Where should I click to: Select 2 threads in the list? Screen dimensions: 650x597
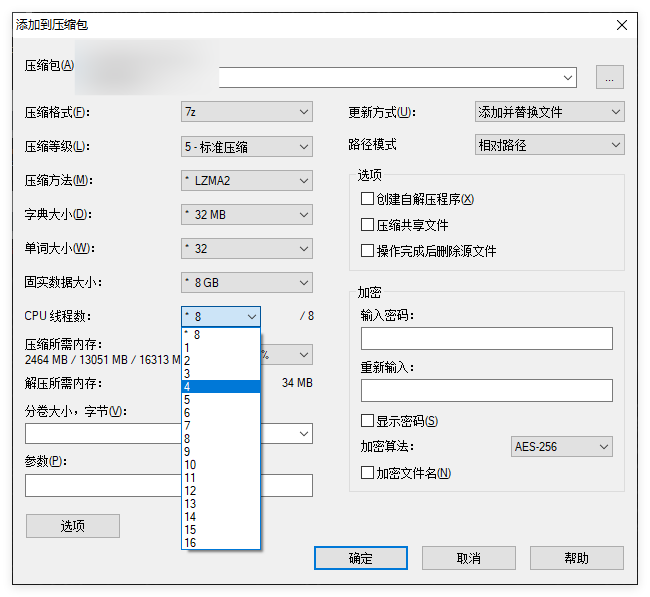tap(221, 361)
